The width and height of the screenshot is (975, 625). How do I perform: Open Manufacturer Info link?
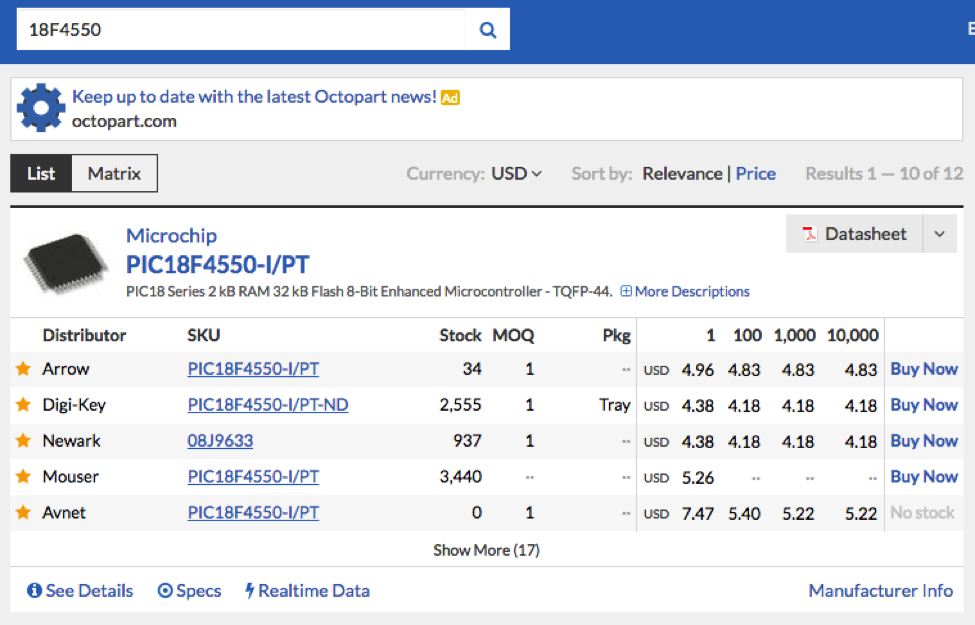[880, 590]
